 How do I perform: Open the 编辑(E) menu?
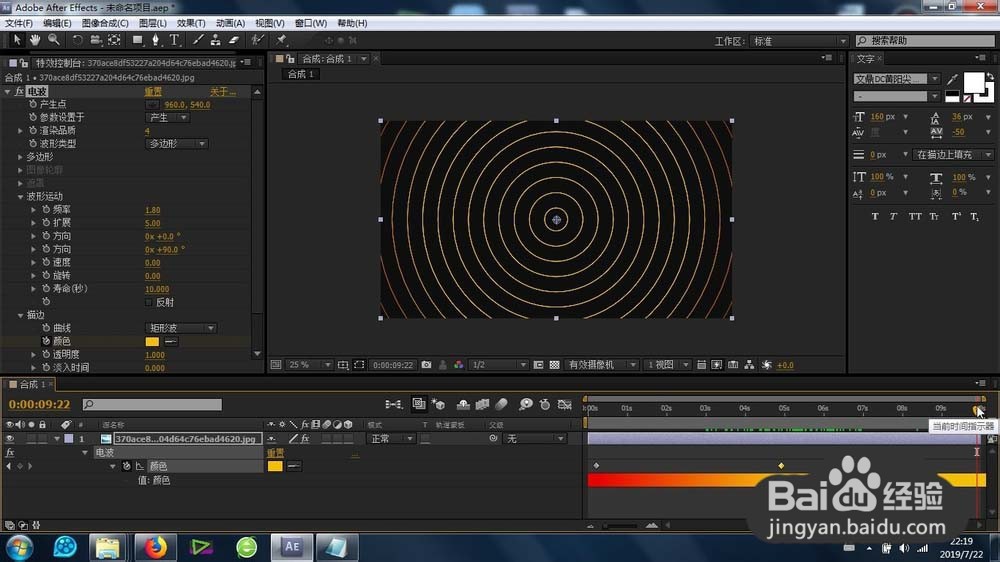click(x=57, y=23)
